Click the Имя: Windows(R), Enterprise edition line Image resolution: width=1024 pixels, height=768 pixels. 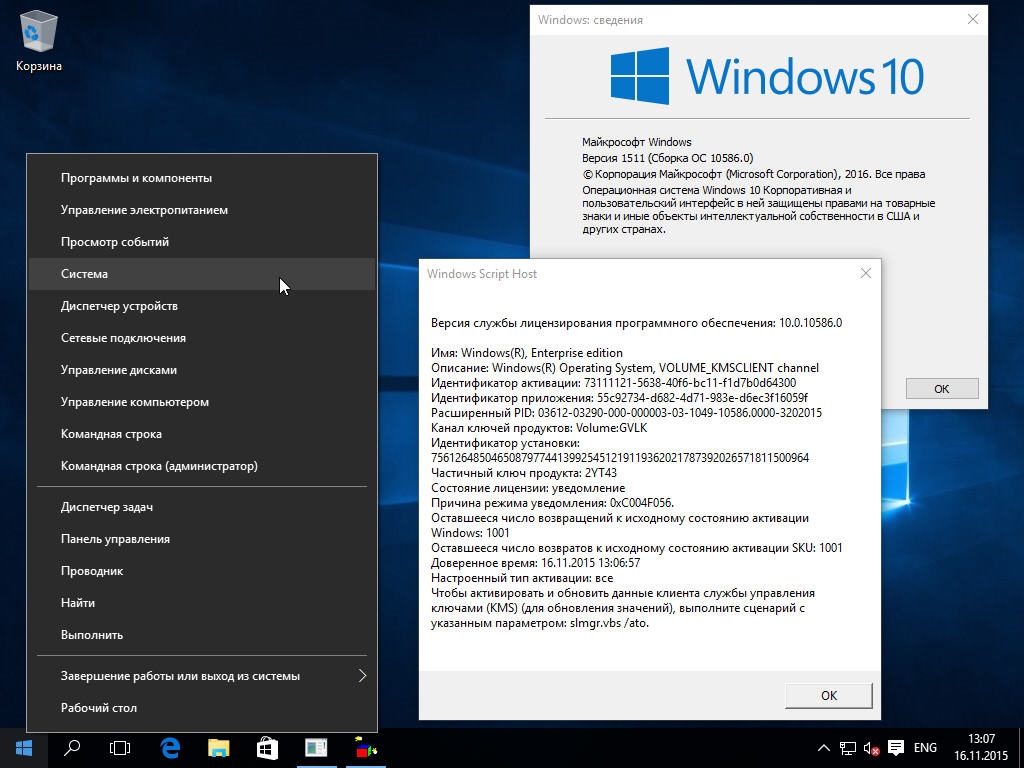point(527,353)
